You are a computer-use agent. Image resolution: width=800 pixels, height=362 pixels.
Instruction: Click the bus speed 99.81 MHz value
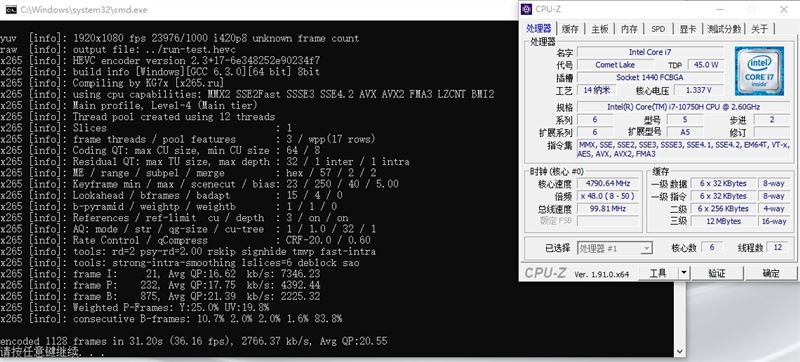608,209
